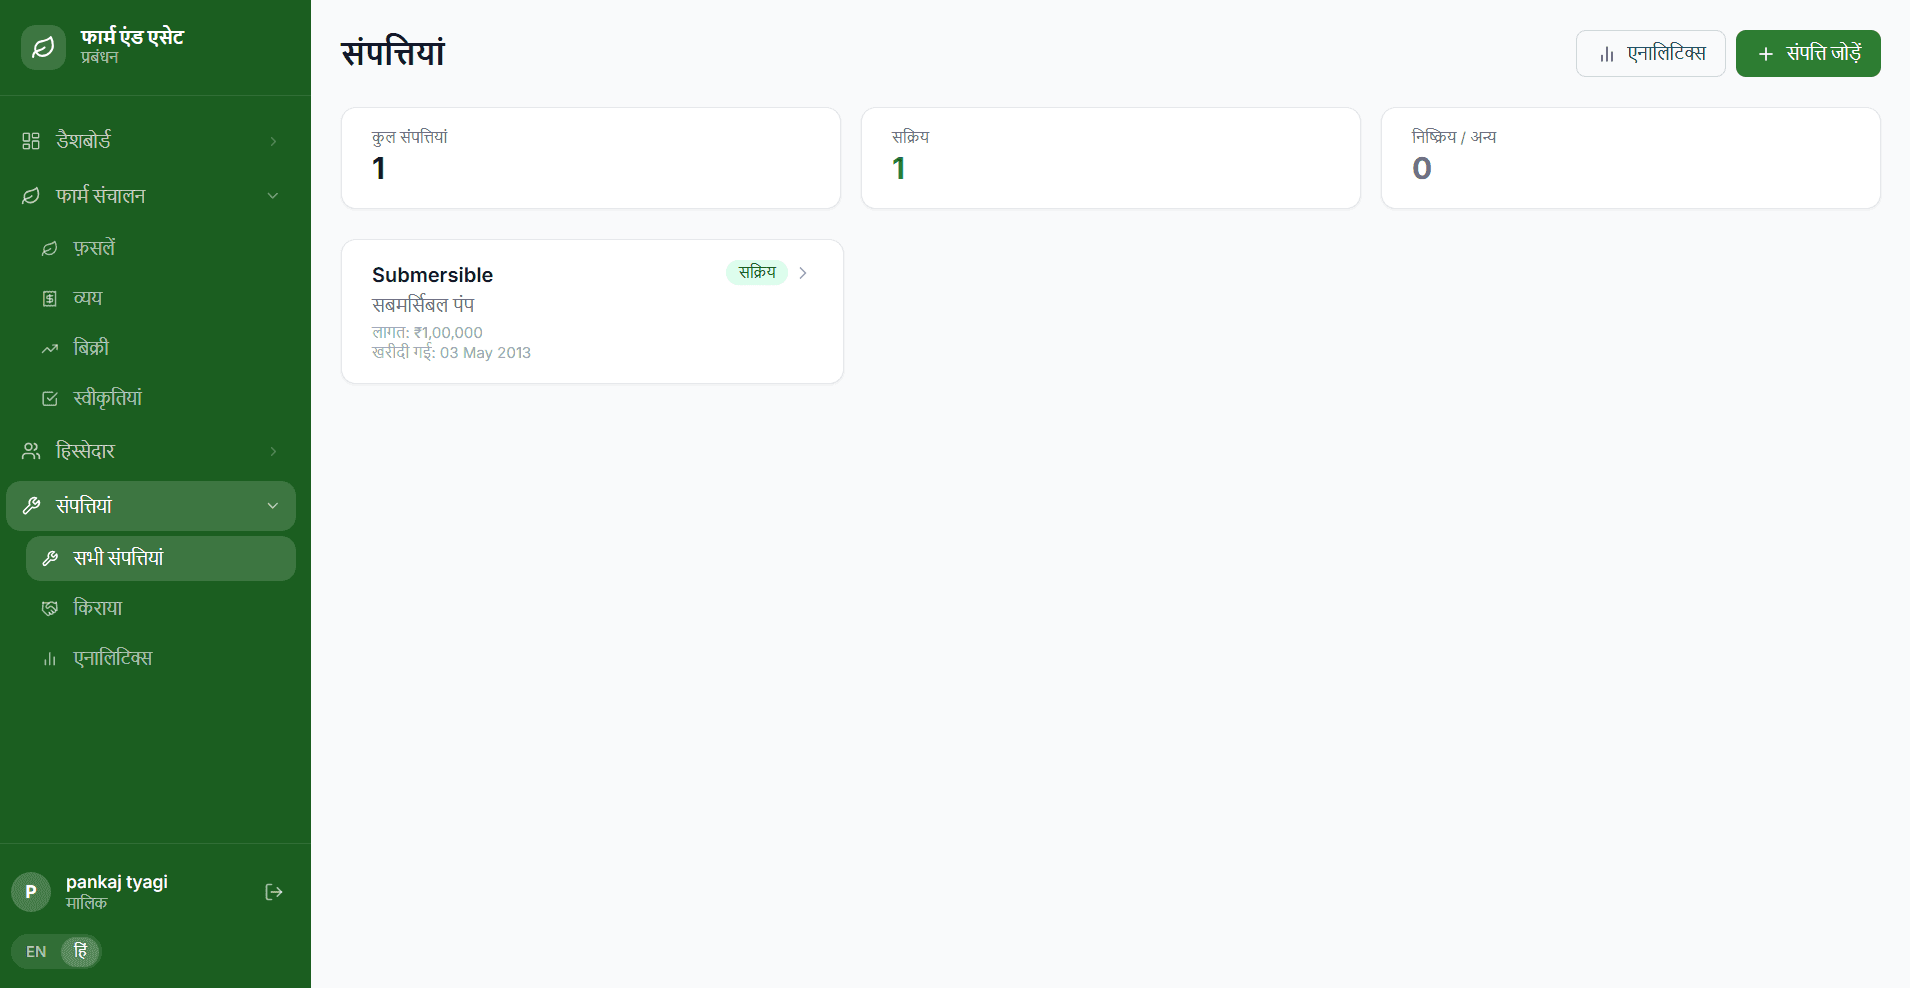Image resolution: width=1910 pixels, height=988 pixels.
Task: Open the top एनालिटिक्स button
Action: [1651, 54]
